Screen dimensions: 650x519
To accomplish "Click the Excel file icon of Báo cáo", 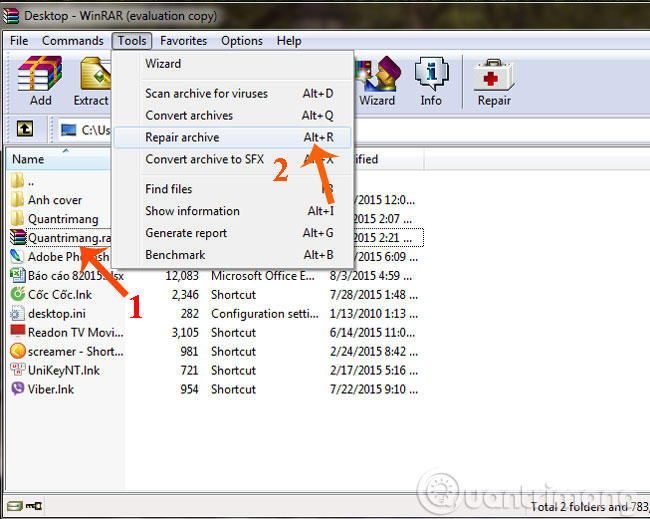I will pos(17,275).
